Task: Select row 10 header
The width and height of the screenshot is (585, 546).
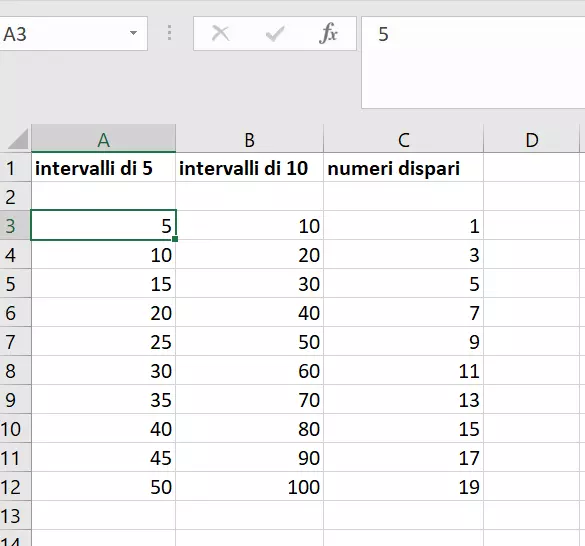Action: pos(15,428)
